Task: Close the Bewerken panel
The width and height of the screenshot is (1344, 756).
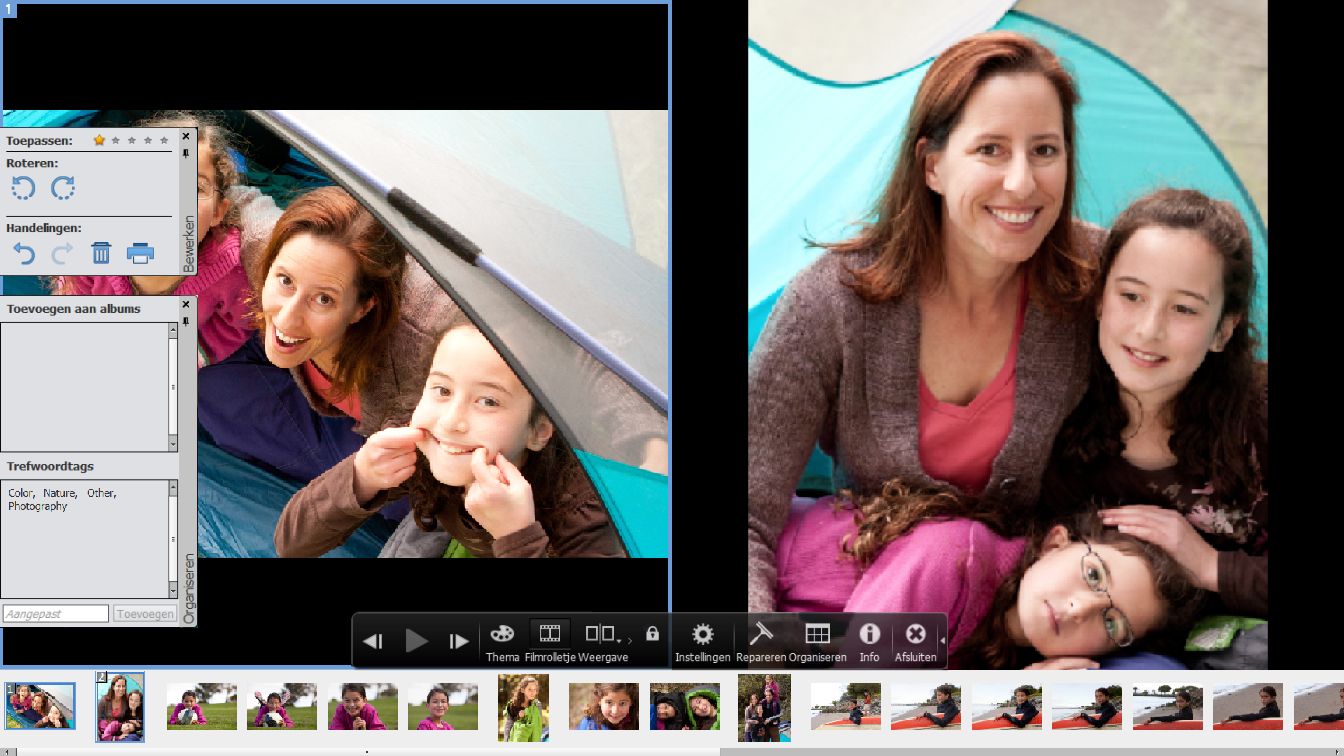Action: tap(186, 136)
